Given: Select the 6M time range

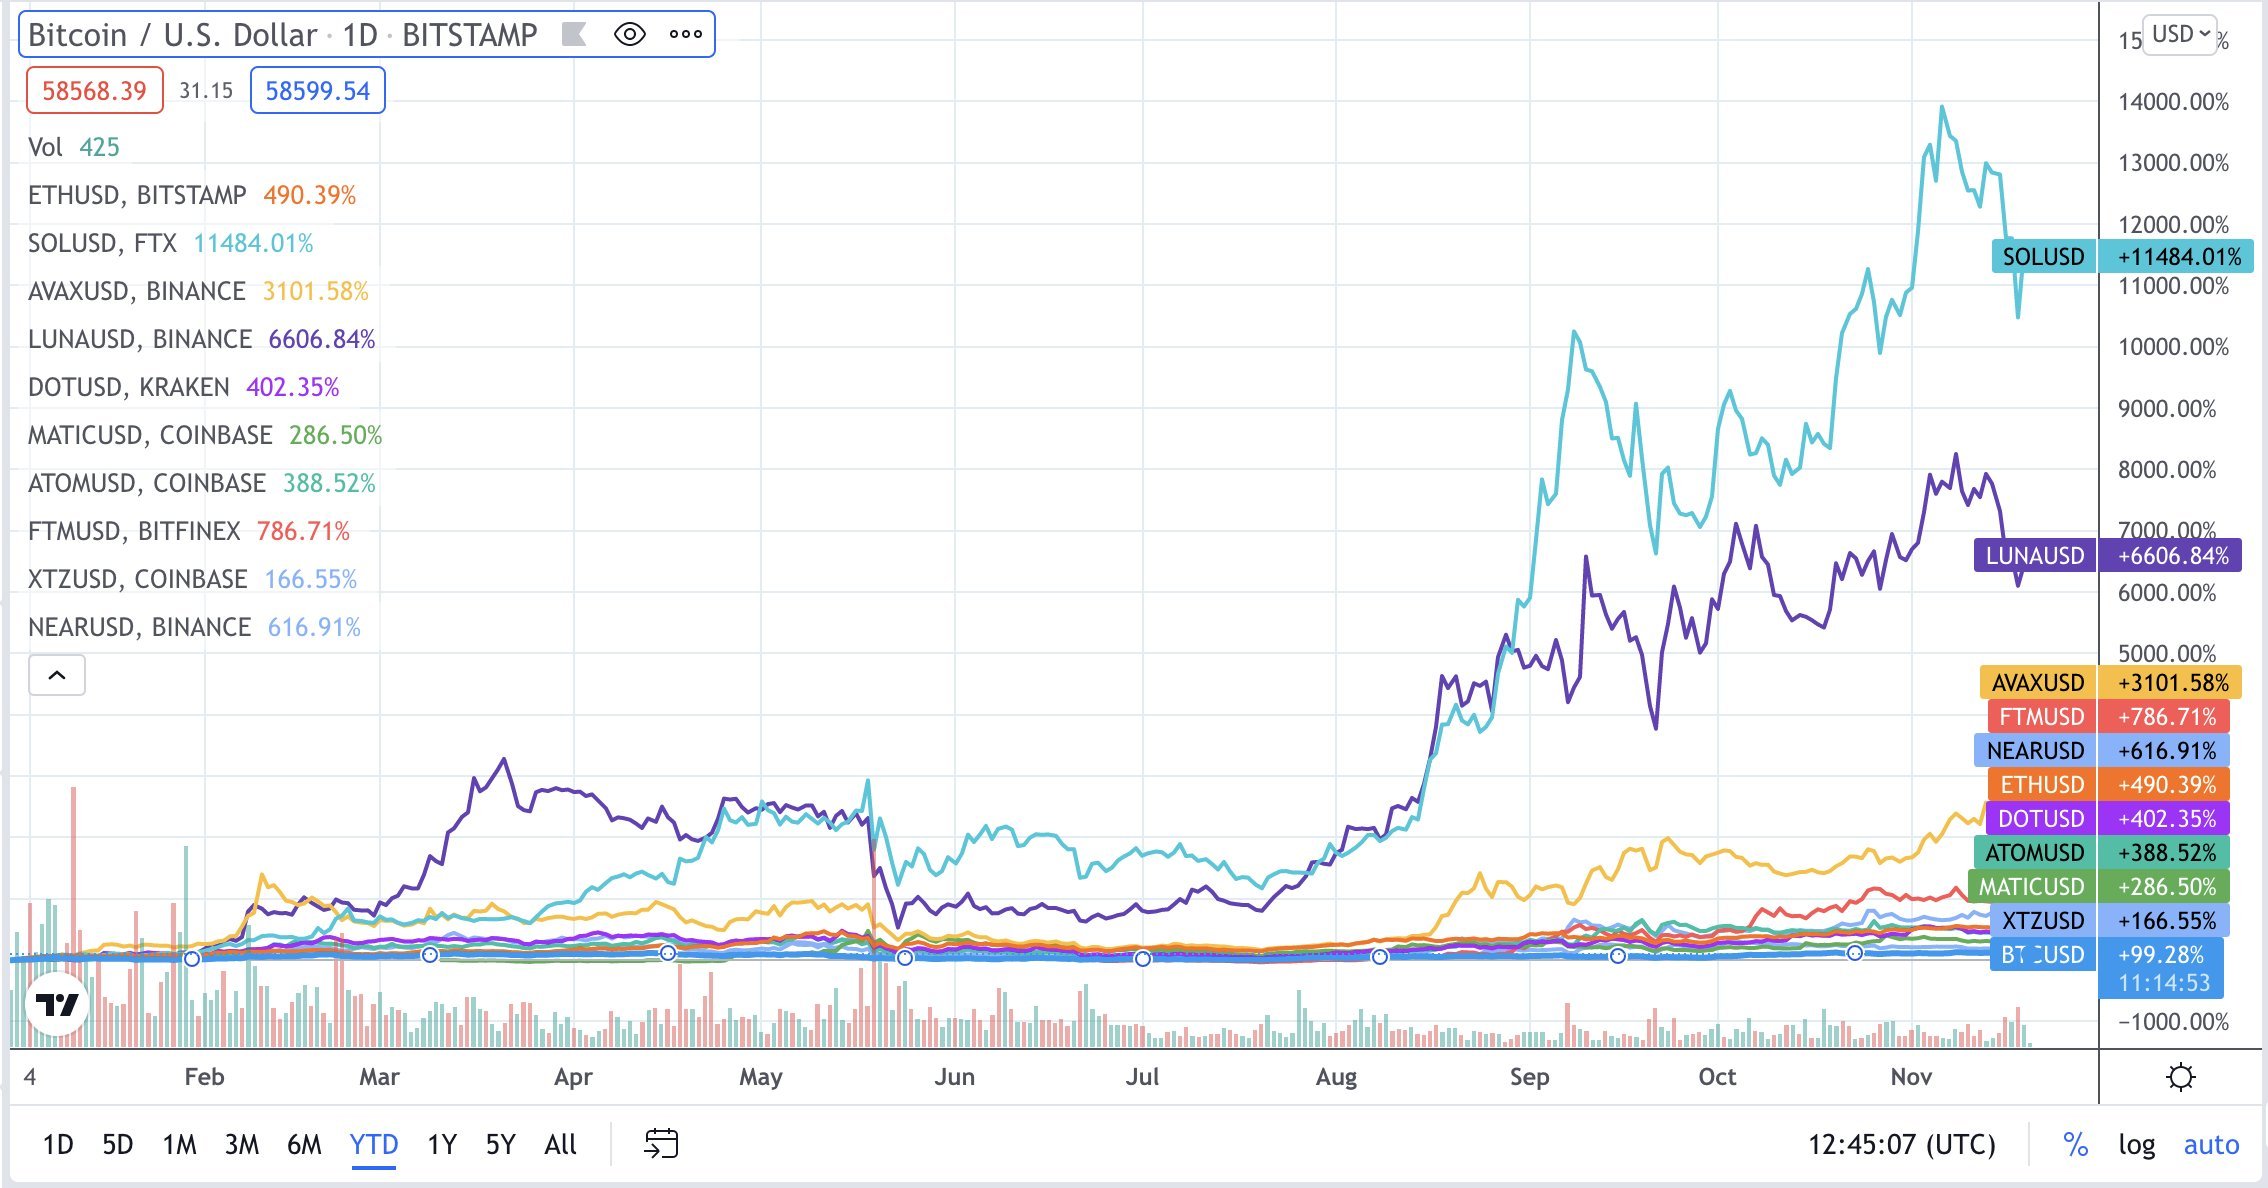Looking at the screenshot, I should (x=304, y=1144).
